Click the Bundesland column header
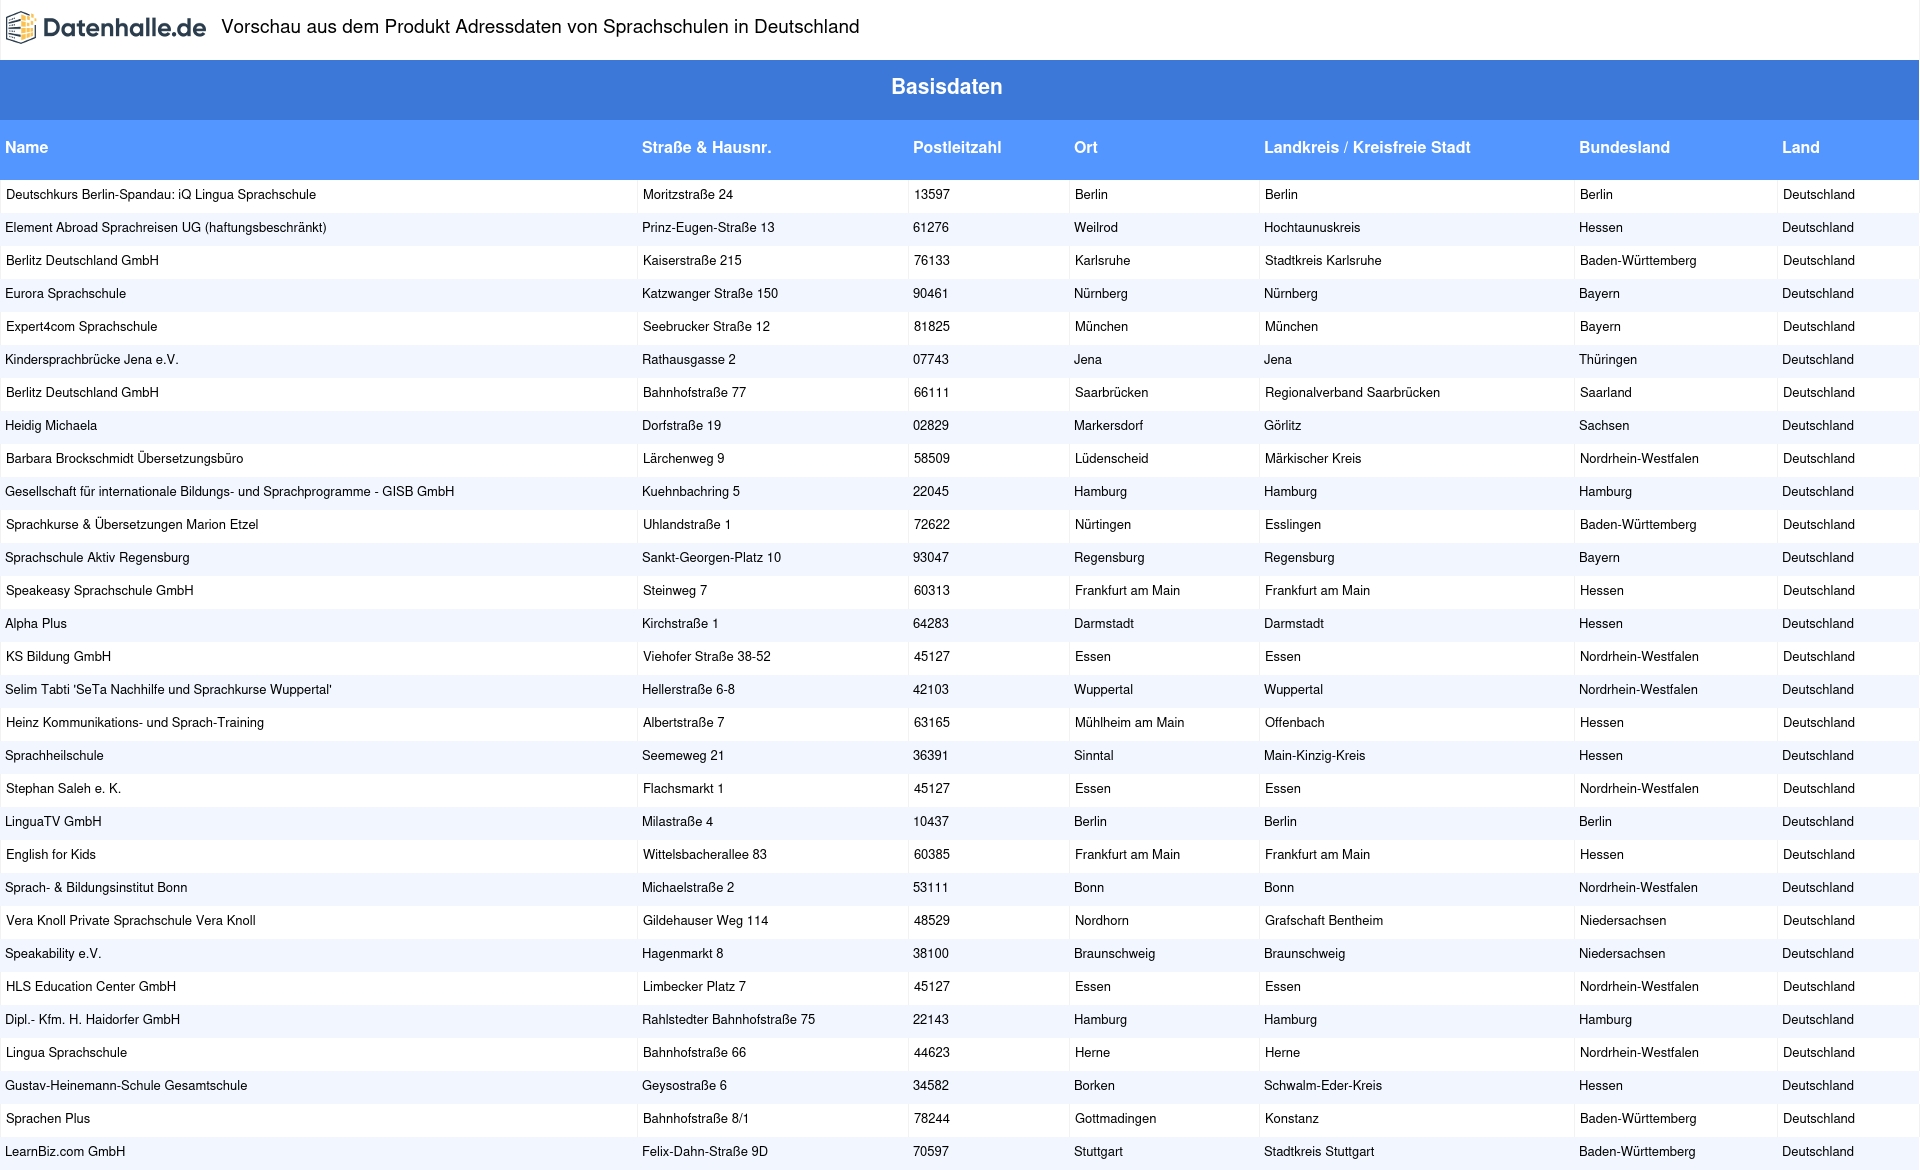 (x=1625, y=147)
